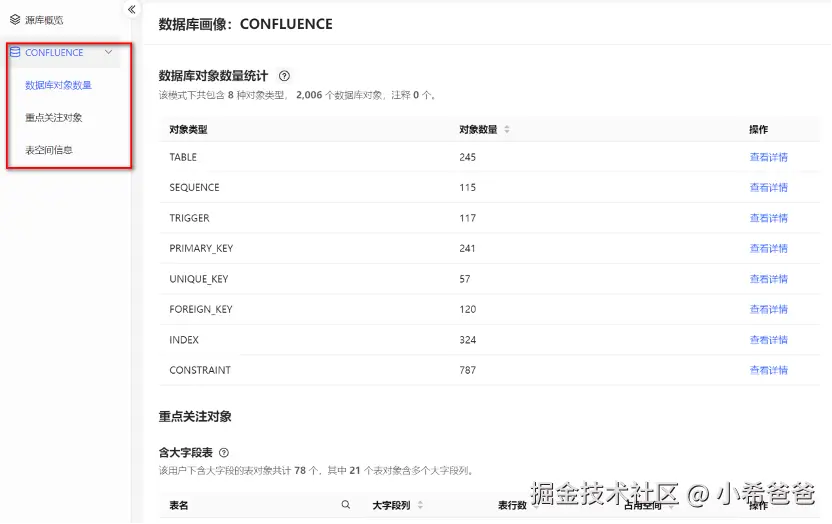The height and width of the screenshot is (524, 832).
Task: Click the CONSTRAINT object type cell
Action: 200,370
